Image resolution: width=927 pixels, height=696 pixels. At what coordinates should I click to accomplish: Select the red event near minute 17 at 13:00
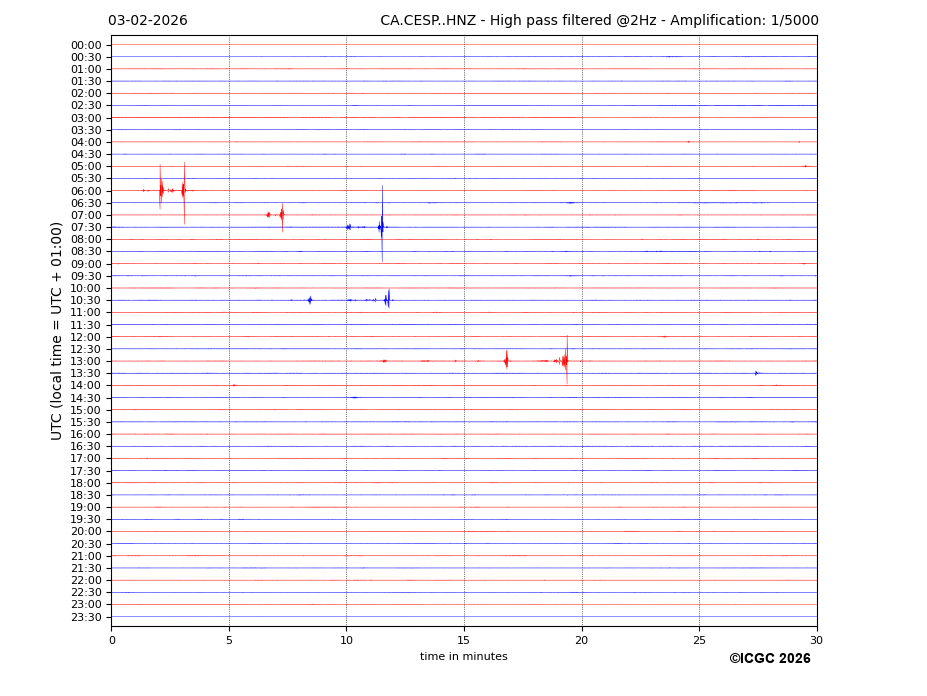pyautogui.click(x=506, y=360)
